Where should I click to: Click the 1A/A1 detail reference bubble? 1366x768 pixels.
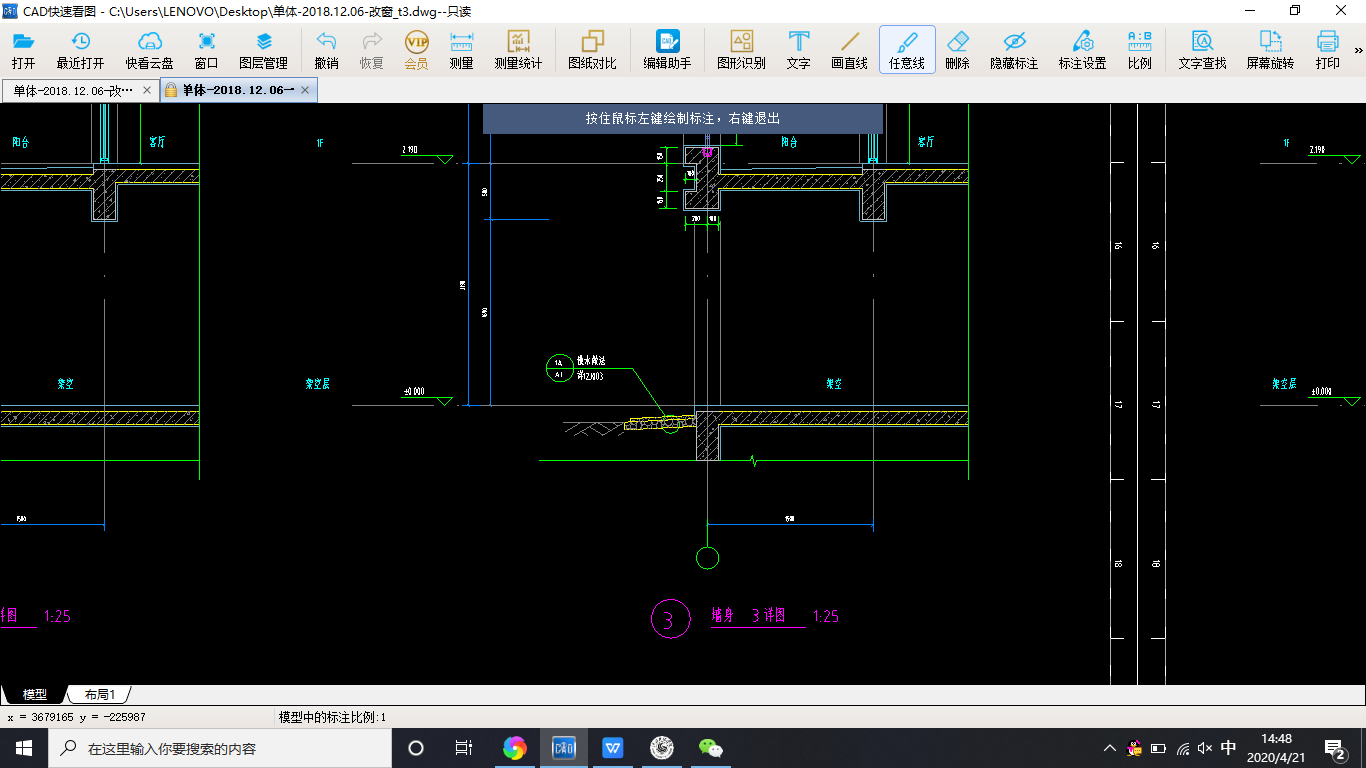pos(559,368)
